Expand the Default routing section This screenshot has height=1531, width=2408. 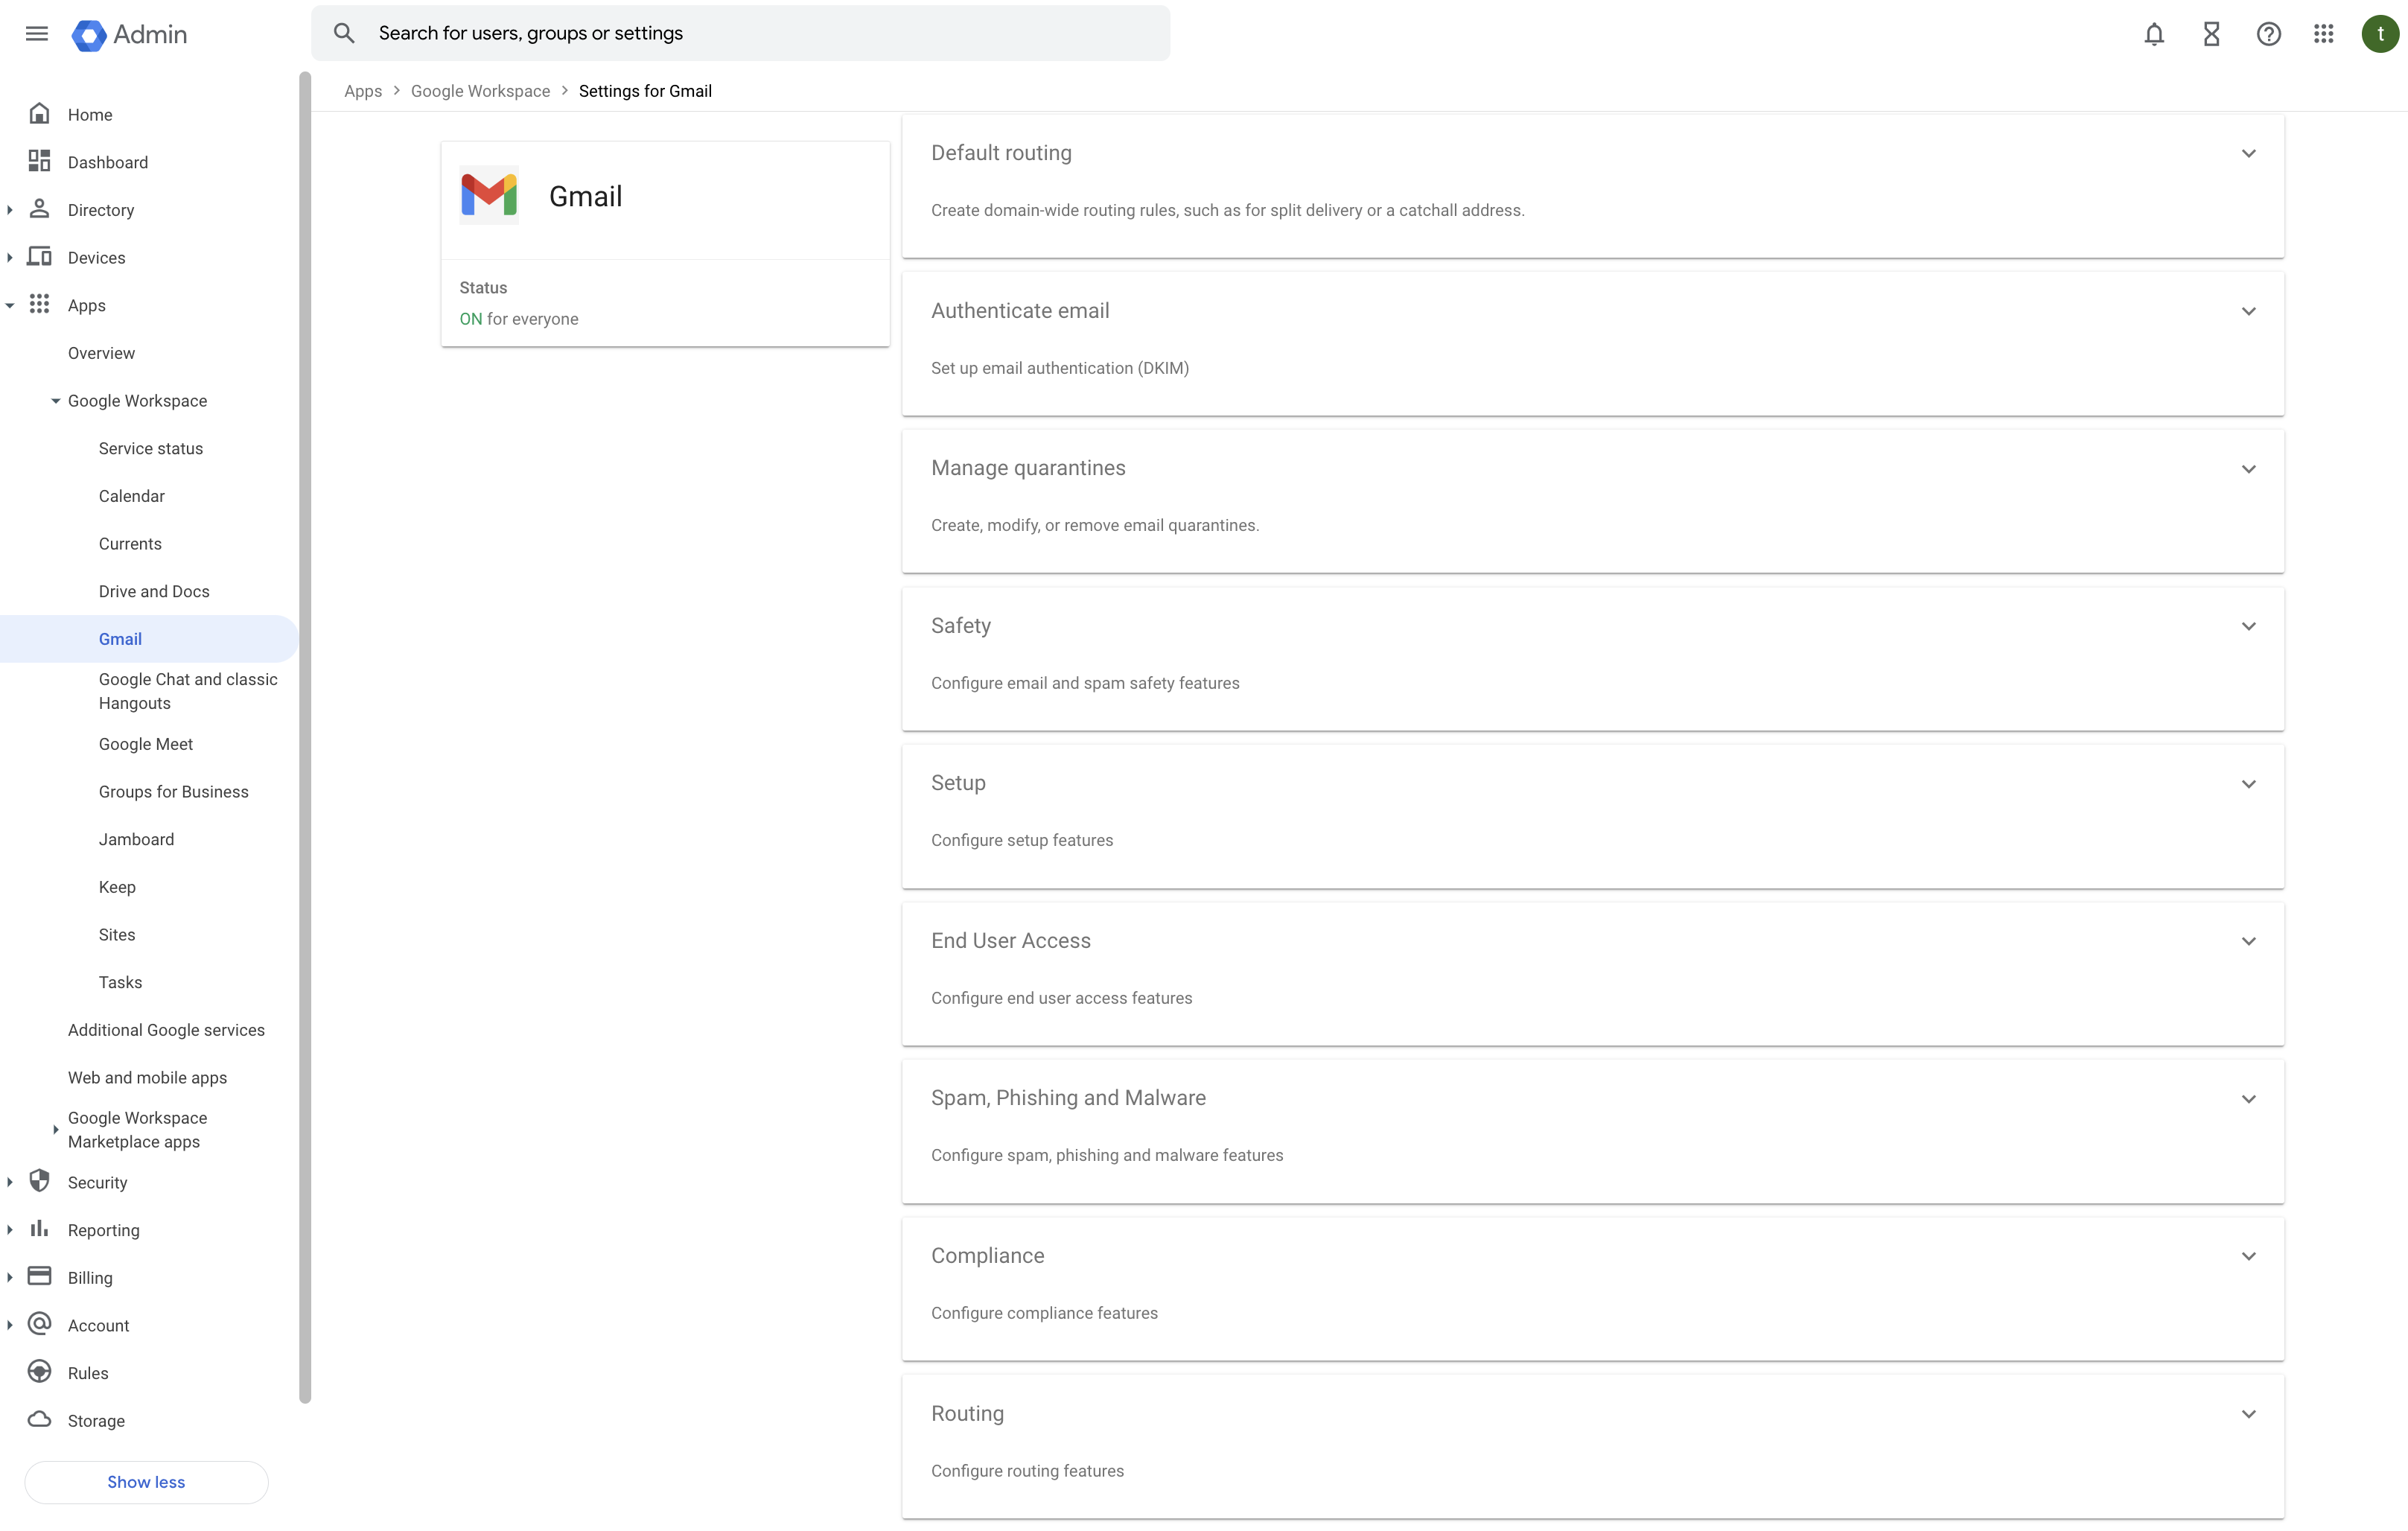pos(2249,153)
